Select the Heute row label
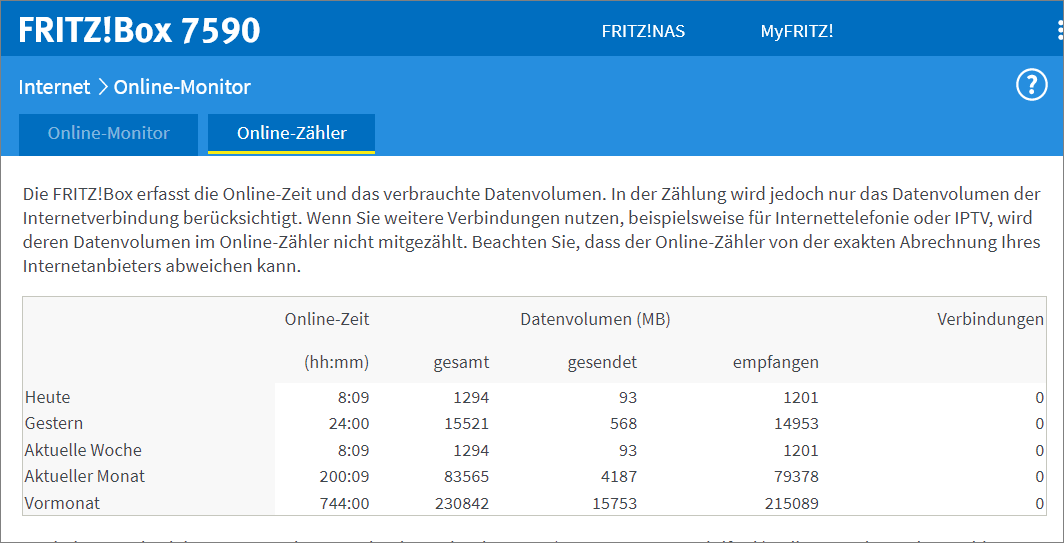This screenshot has width=1064, height=543. (48, 397)
